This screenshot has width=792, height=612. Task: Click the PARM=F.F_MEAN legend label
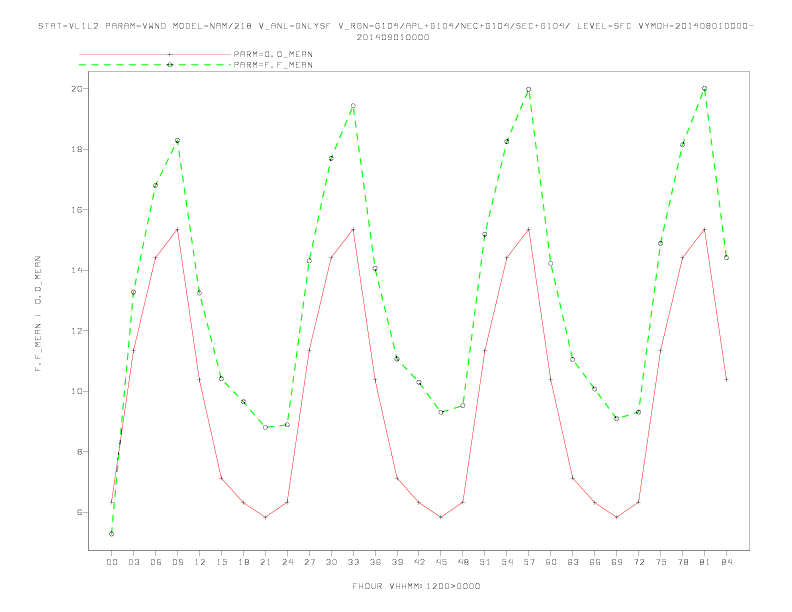click(x=273, y=65)
